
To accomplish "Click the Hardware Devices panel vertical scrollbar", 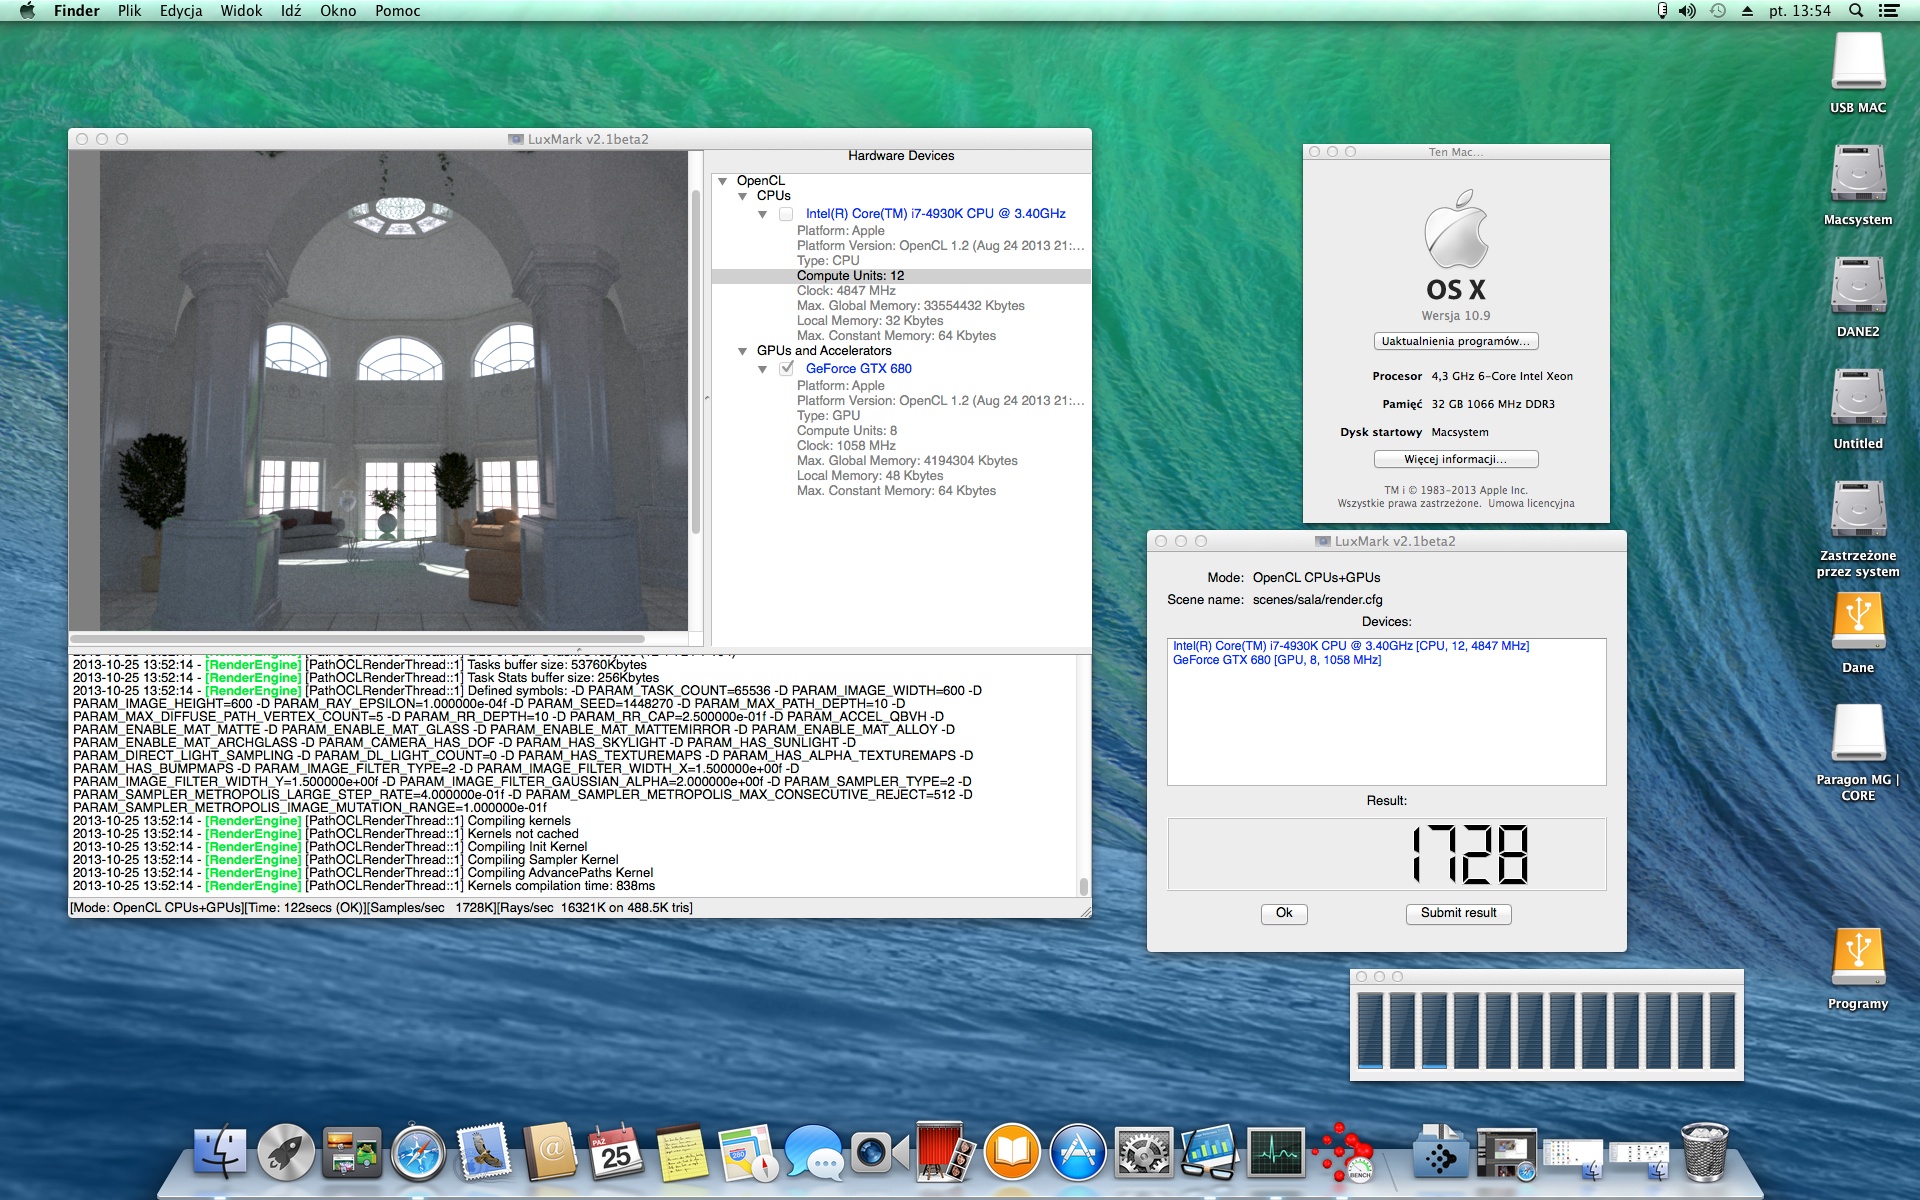I will click(696, 362).
